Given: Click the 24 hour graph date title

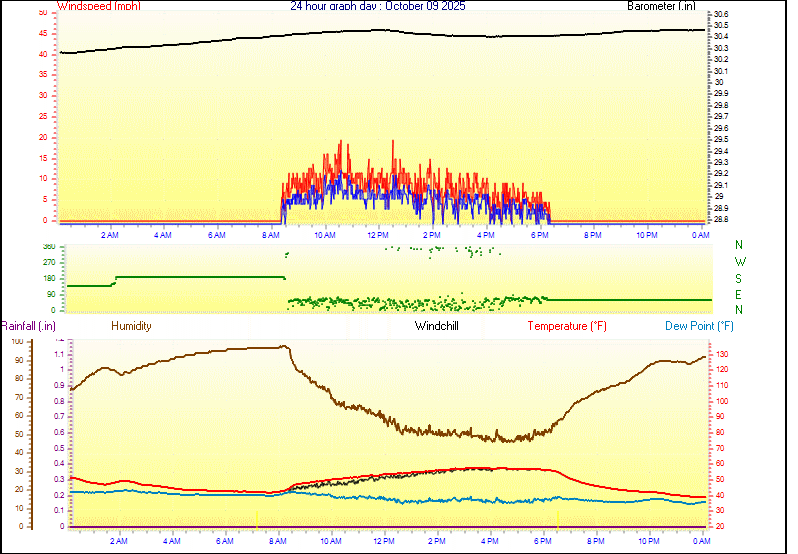Looking at the screenshot, I should [x=377, y=6].
